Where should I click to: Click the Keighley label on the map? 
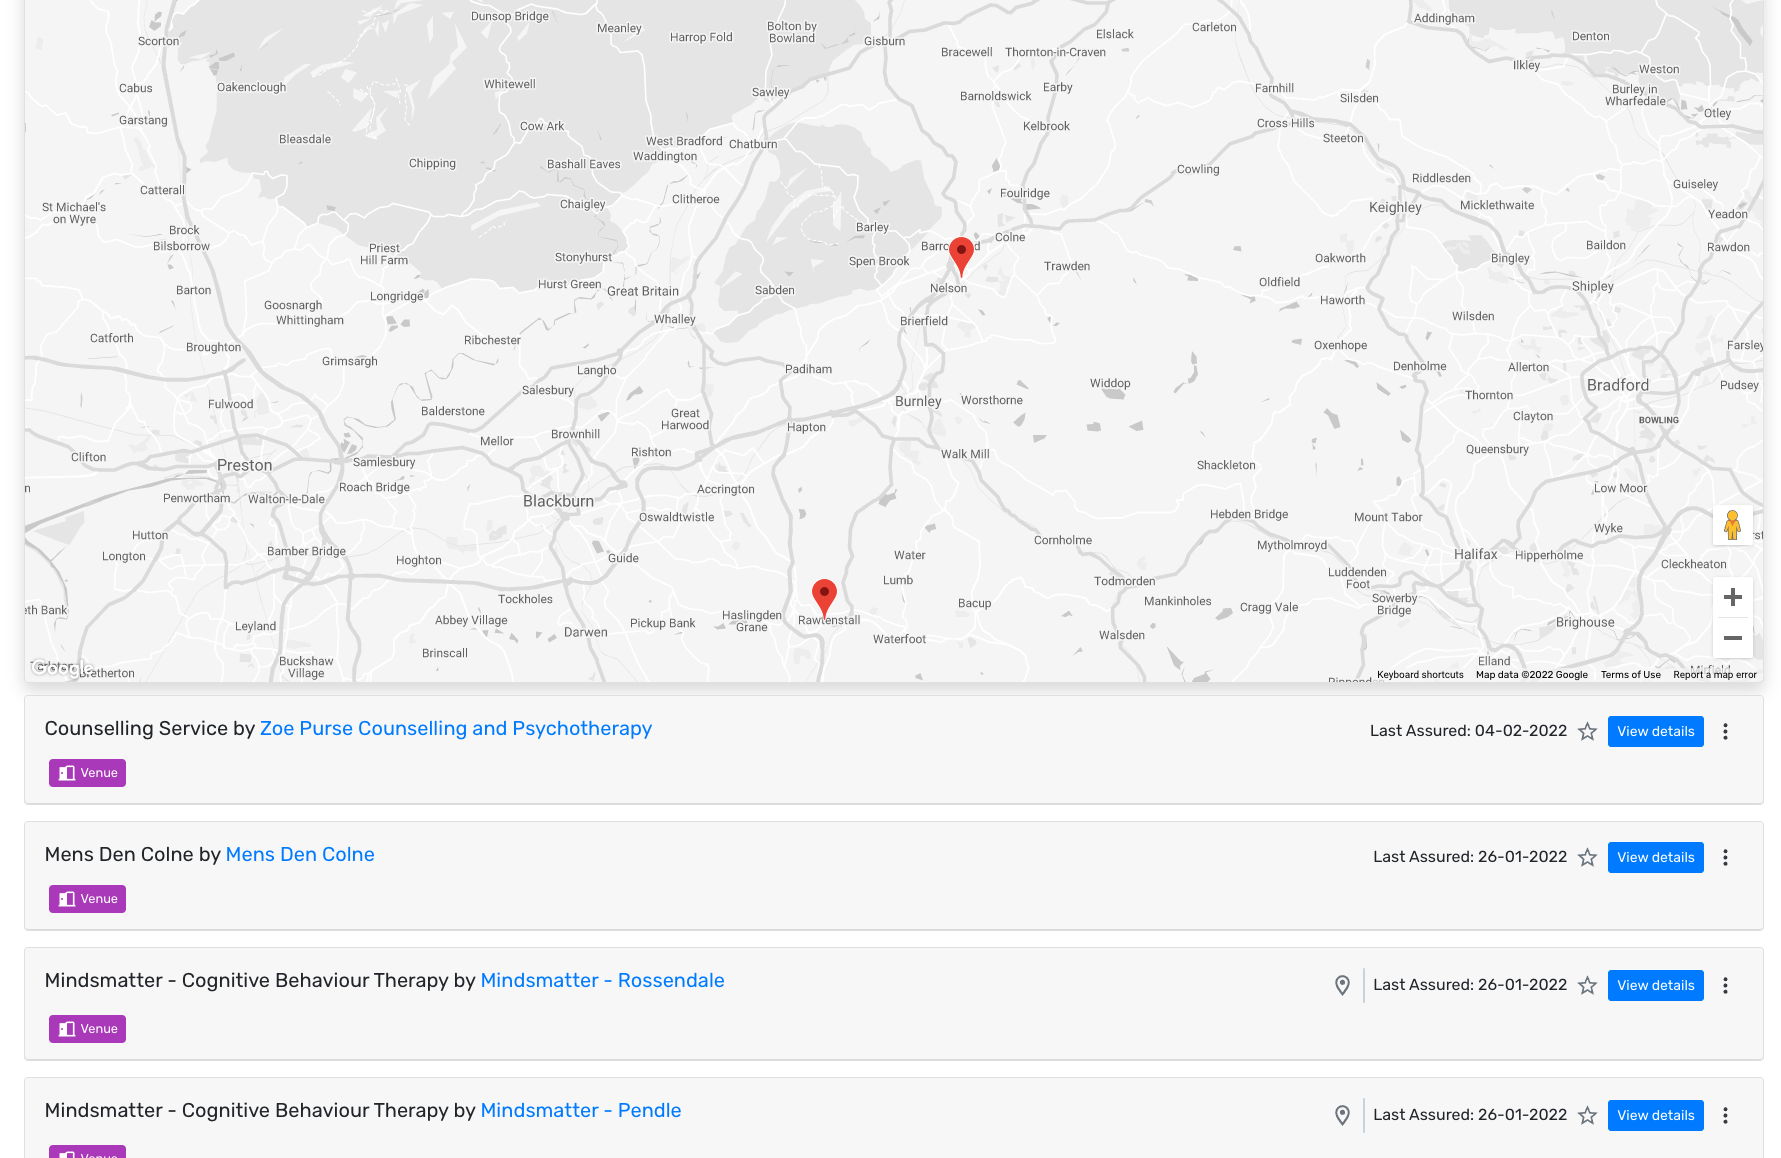(x=1395, y=207)
